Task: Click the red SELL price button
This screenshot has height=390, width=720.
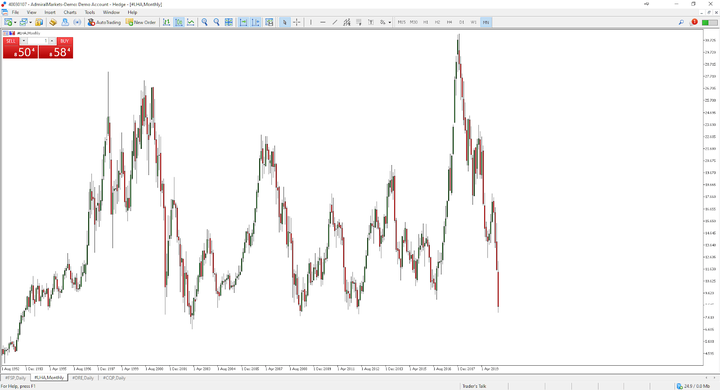Action: point(20,52)
